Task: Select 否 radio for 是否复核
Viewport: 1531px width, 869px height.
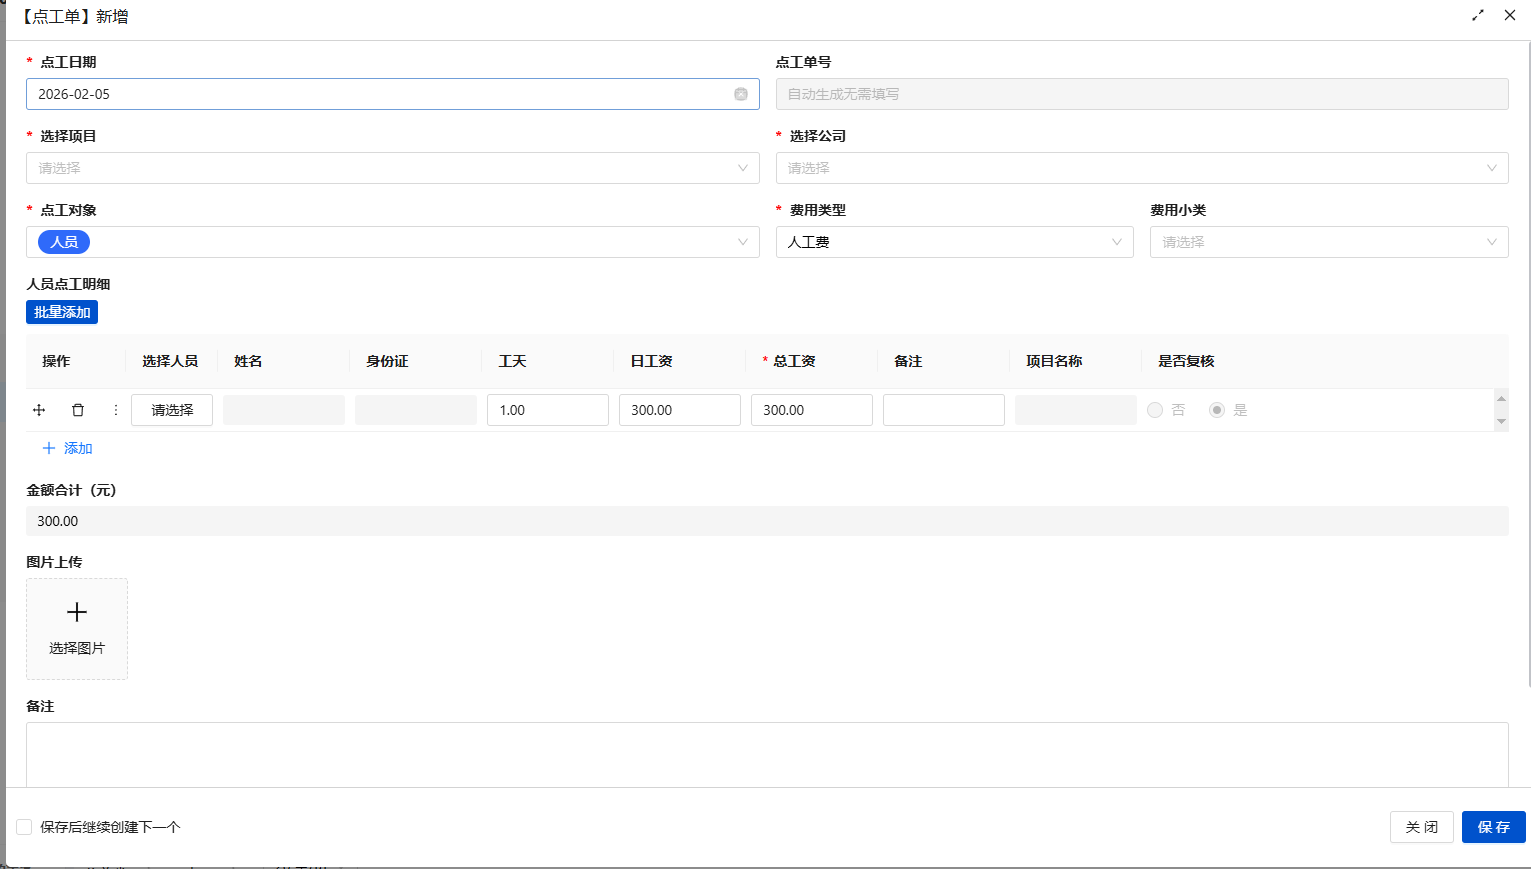Action: pos(1155,410)
